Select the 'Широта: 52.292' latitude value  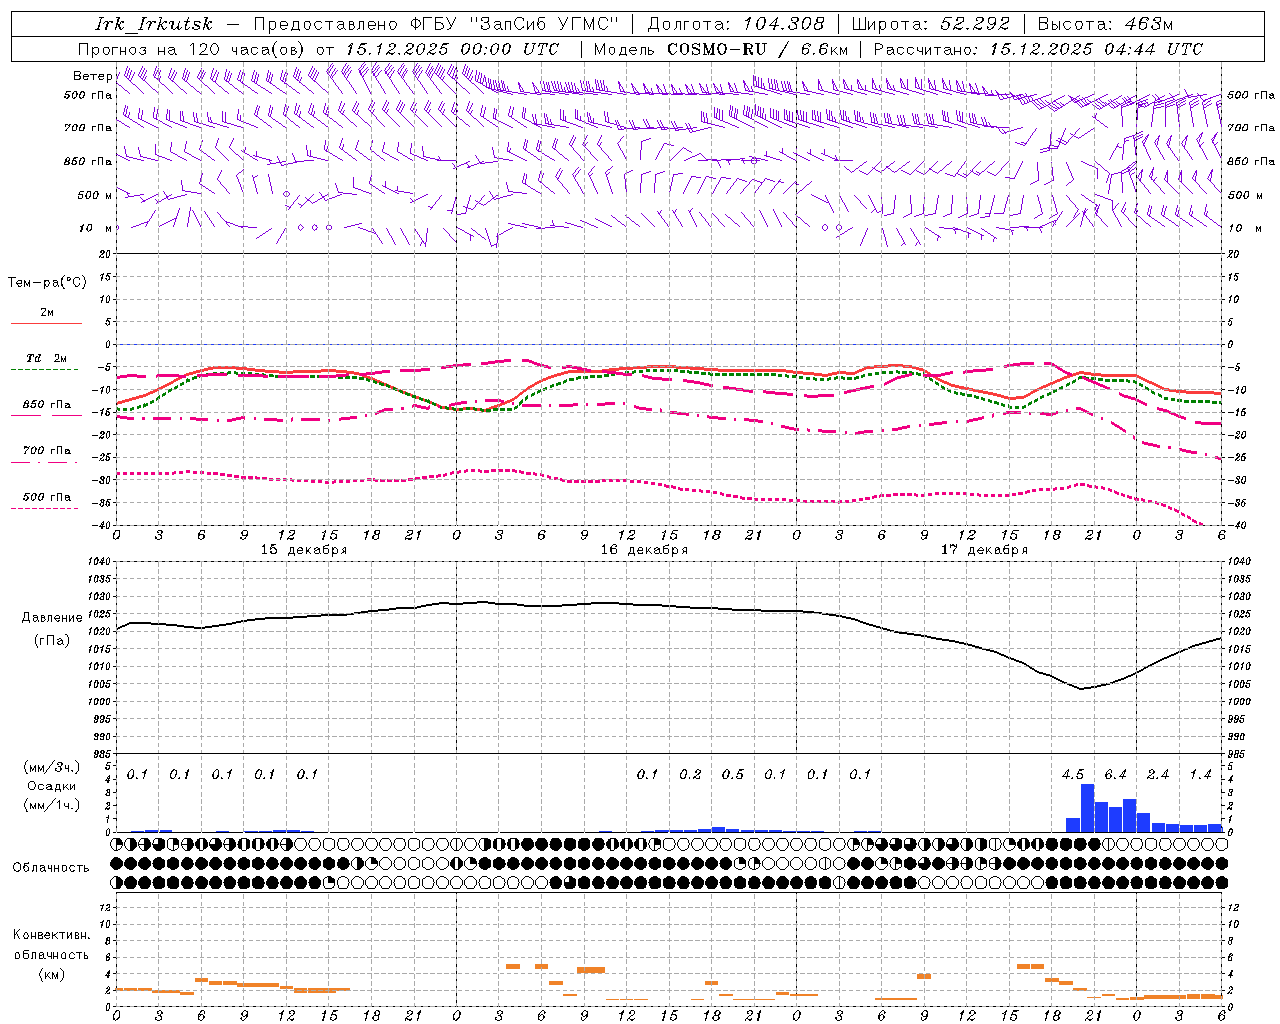[931, 24]
